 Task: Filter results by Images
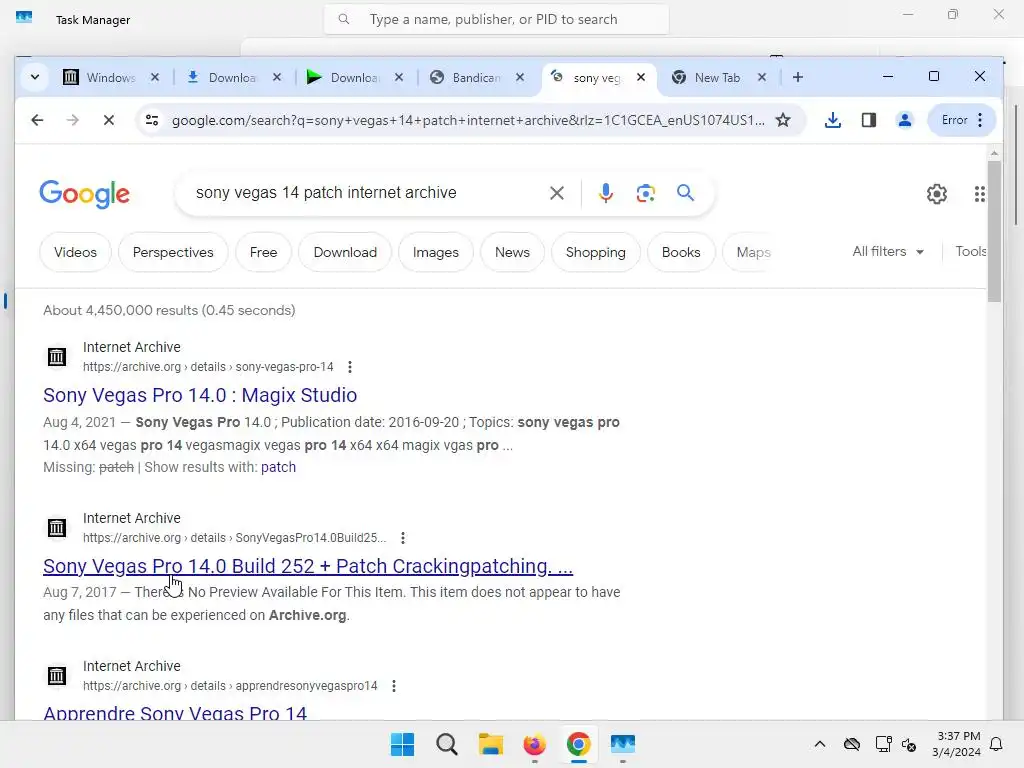click(x=436, y=252)
